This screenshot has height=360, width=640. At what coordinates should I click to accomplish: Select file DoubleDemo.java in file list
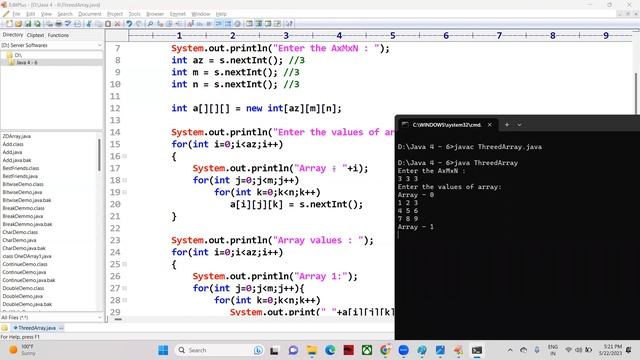[x=22, y=296]
